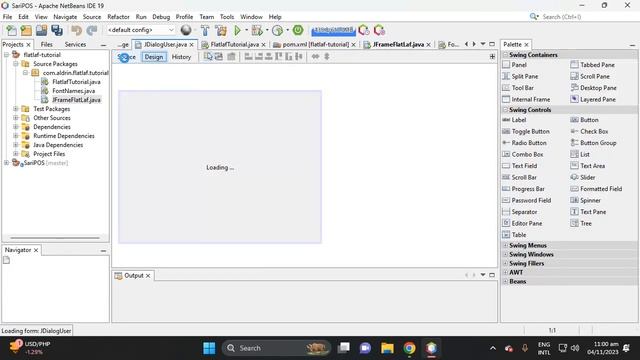Collapse the Swing Controls palette category
640x360 pixels.
point(505,110)
